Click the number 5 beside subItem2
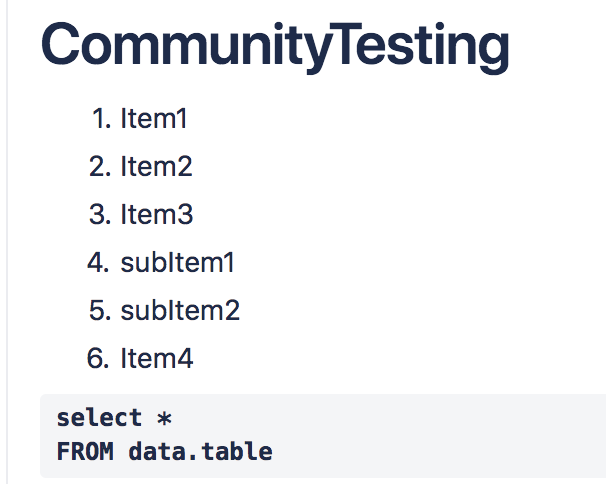606x484 pixels. pos(98,311)
